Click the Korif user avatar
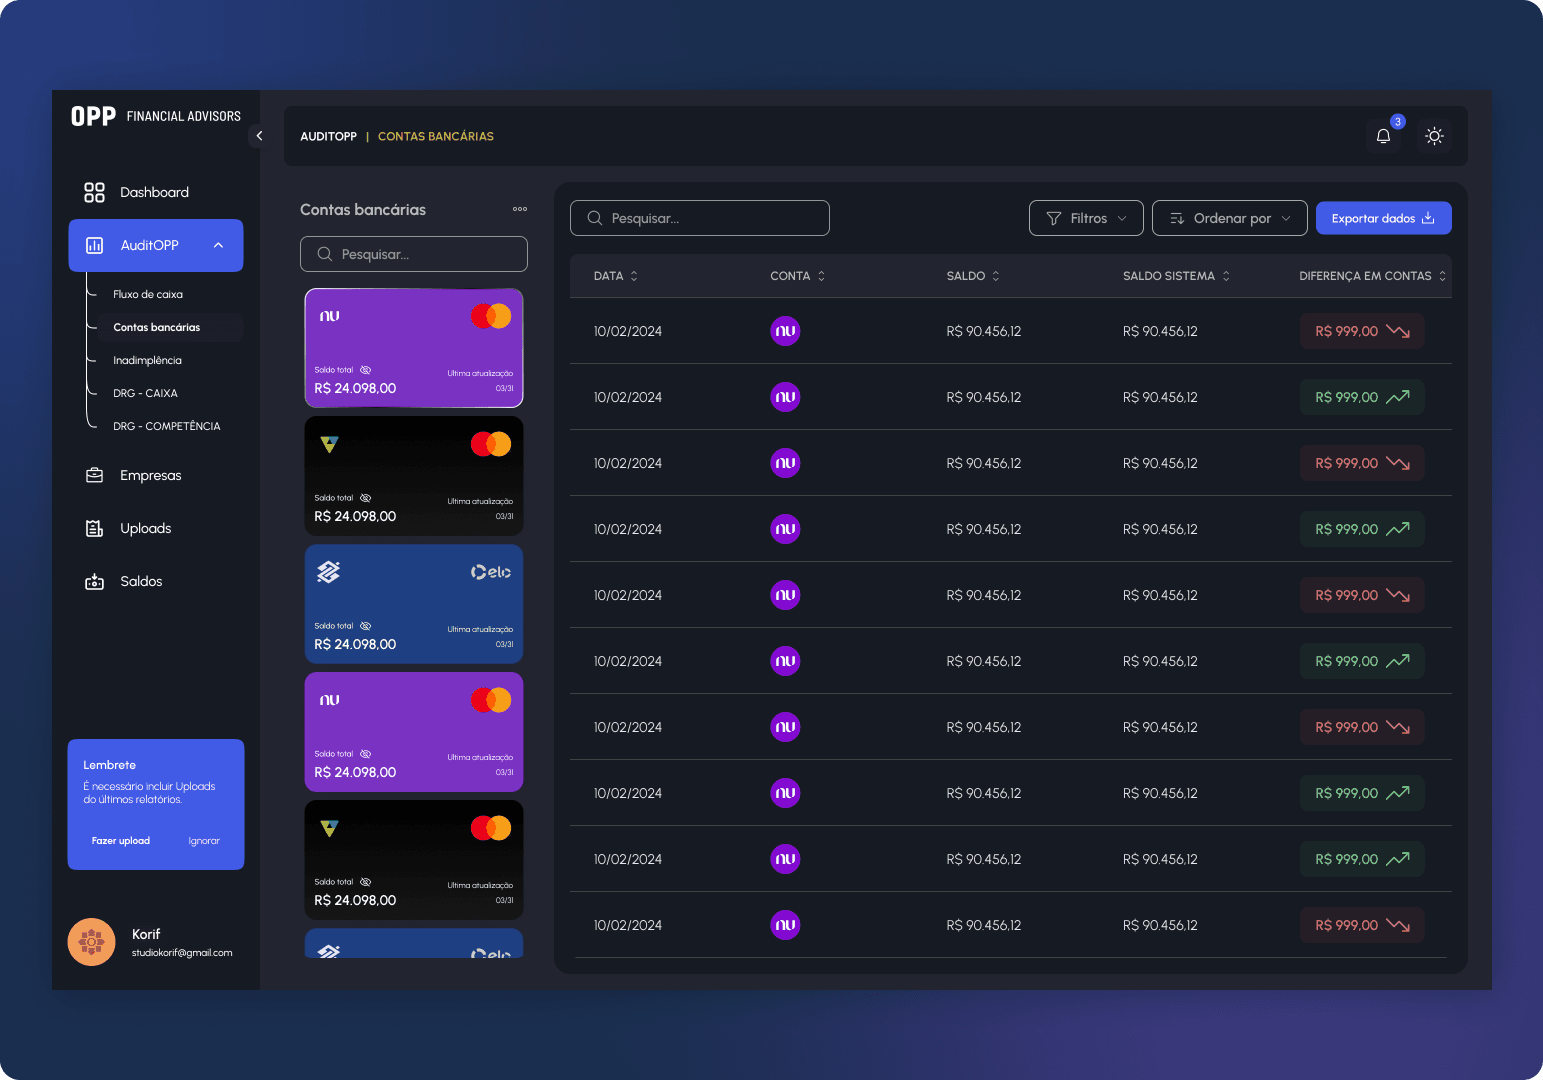Image resolution: width=1543 pixels, height=1080 pixels. [91, 942]
